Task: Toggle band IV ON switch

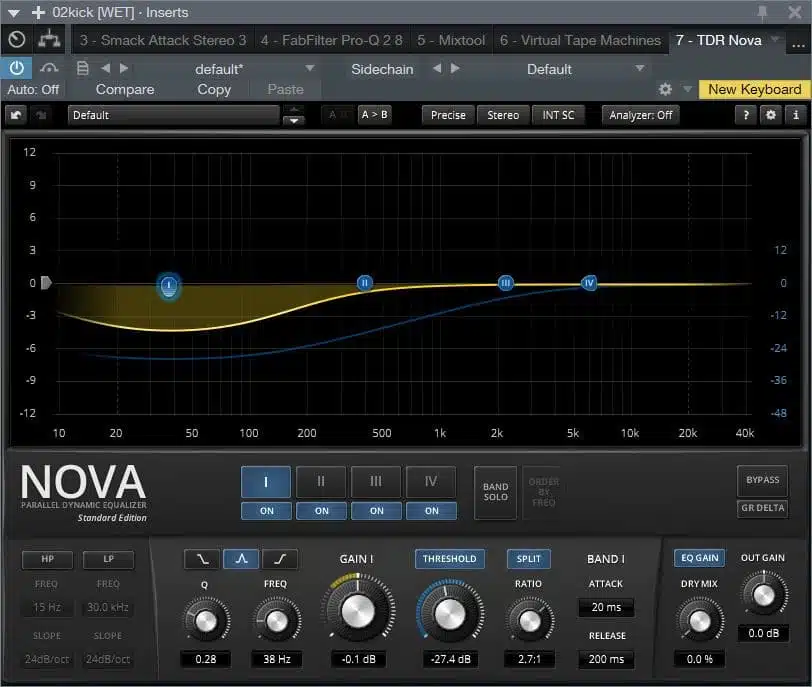Action: coord(431,511)
